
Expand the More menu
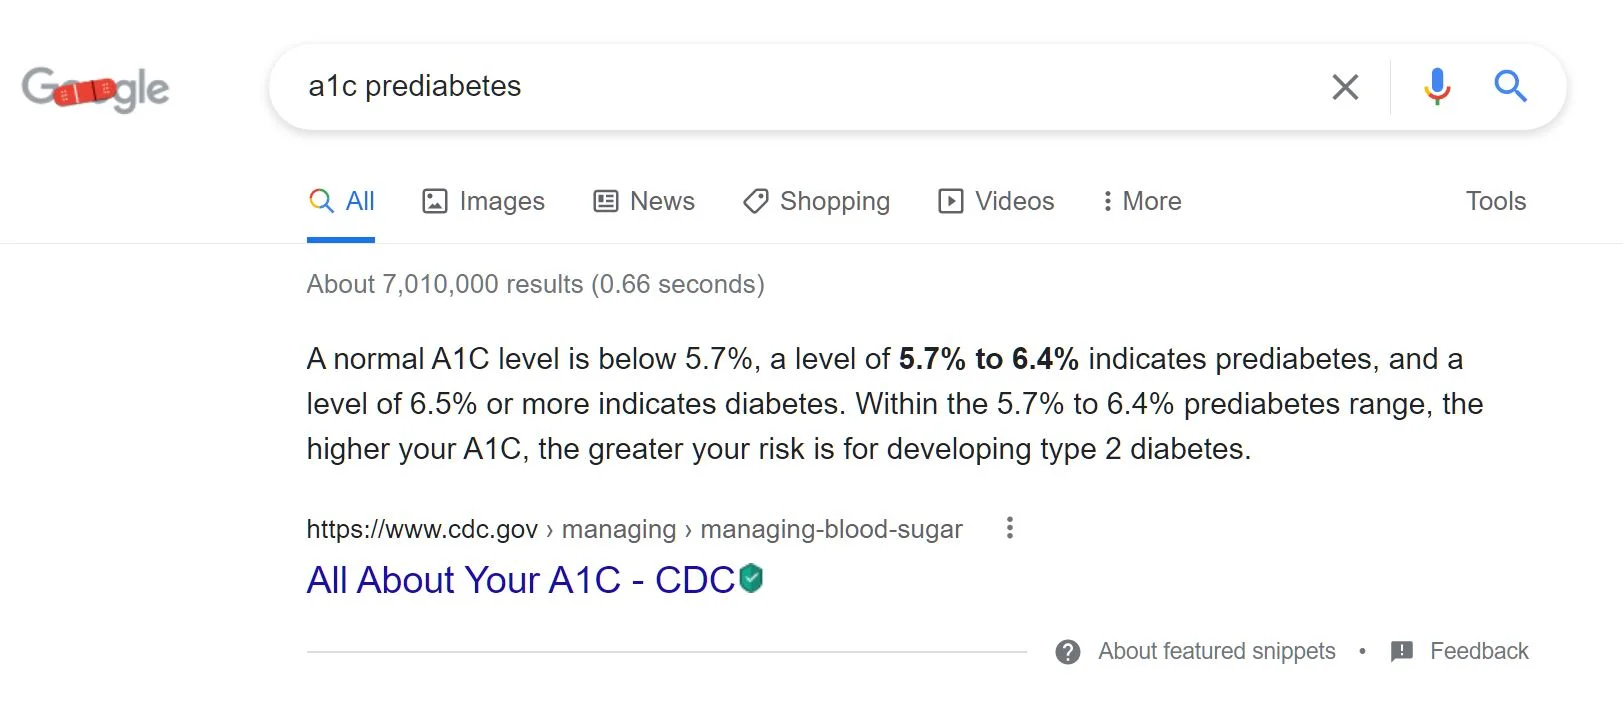[x=1141, y=201]
